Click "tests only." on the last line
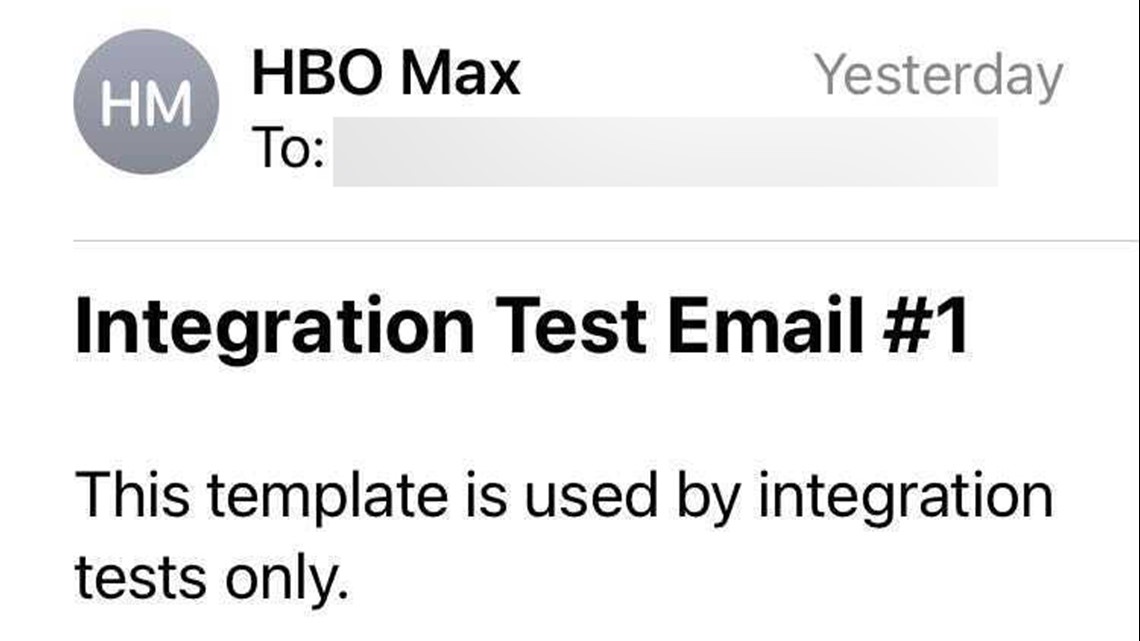 [x=212, y=578]
